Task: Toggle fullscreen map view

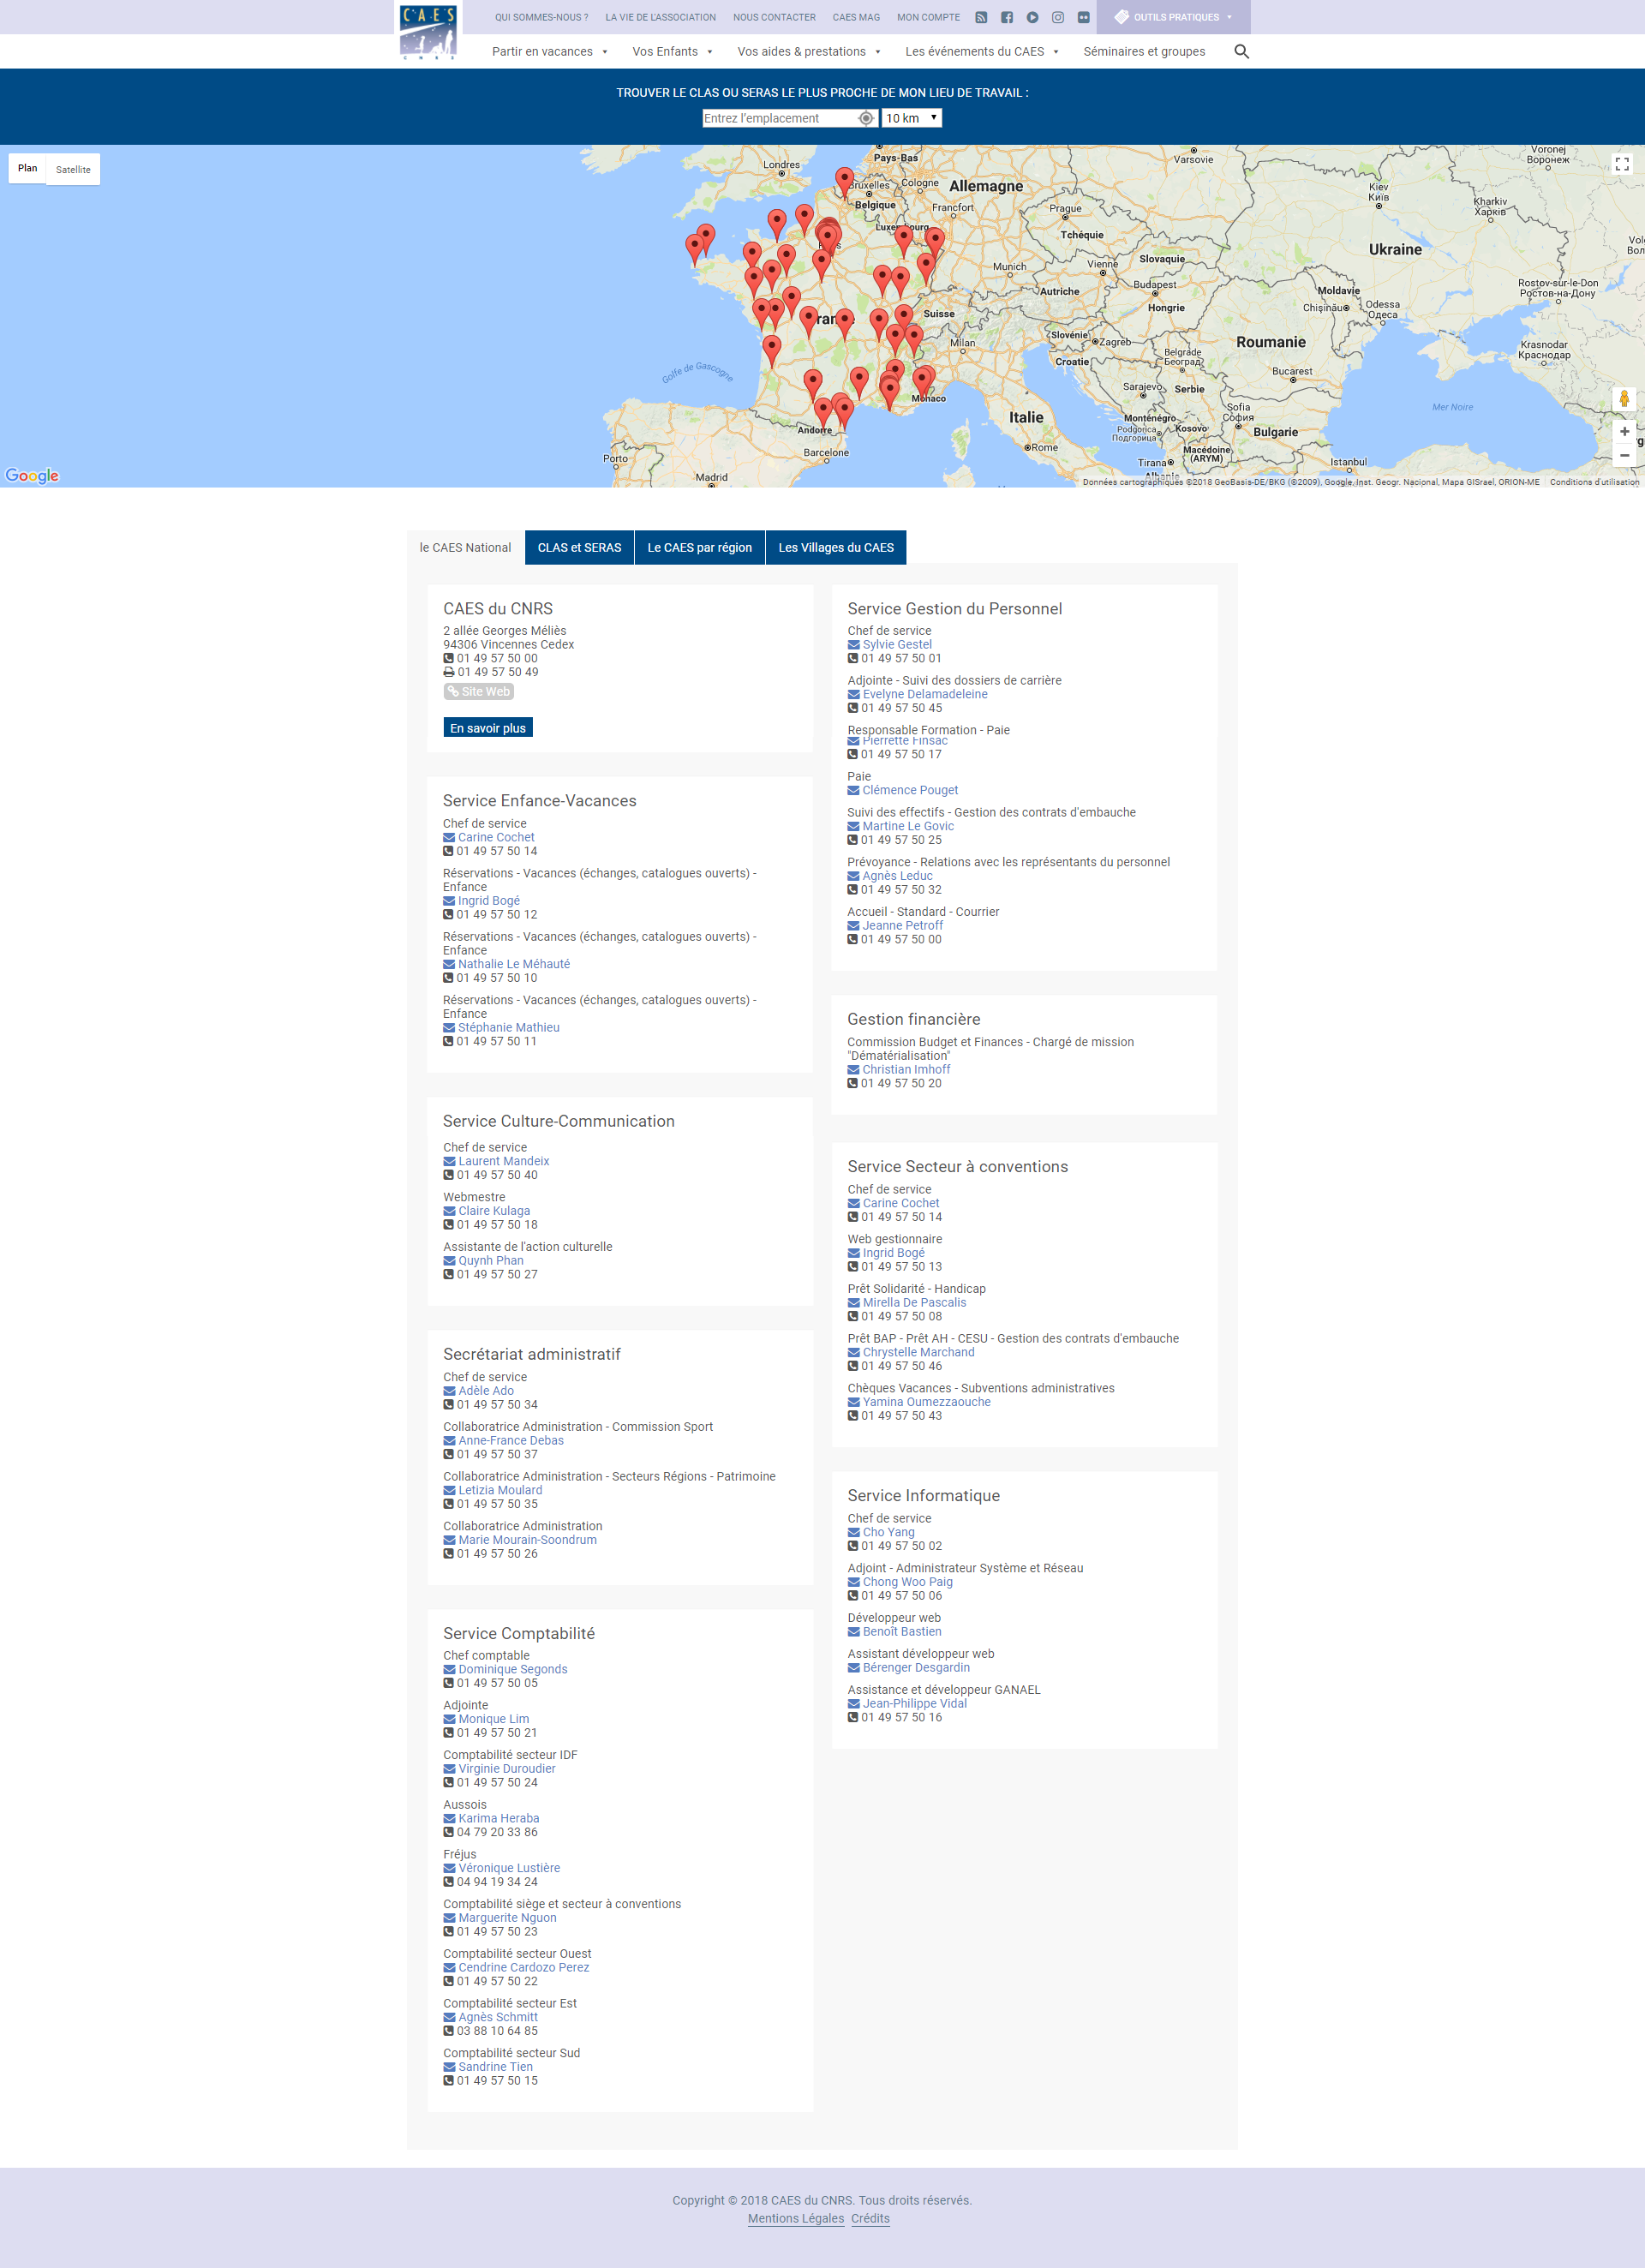Action: tap(1622, 164)
